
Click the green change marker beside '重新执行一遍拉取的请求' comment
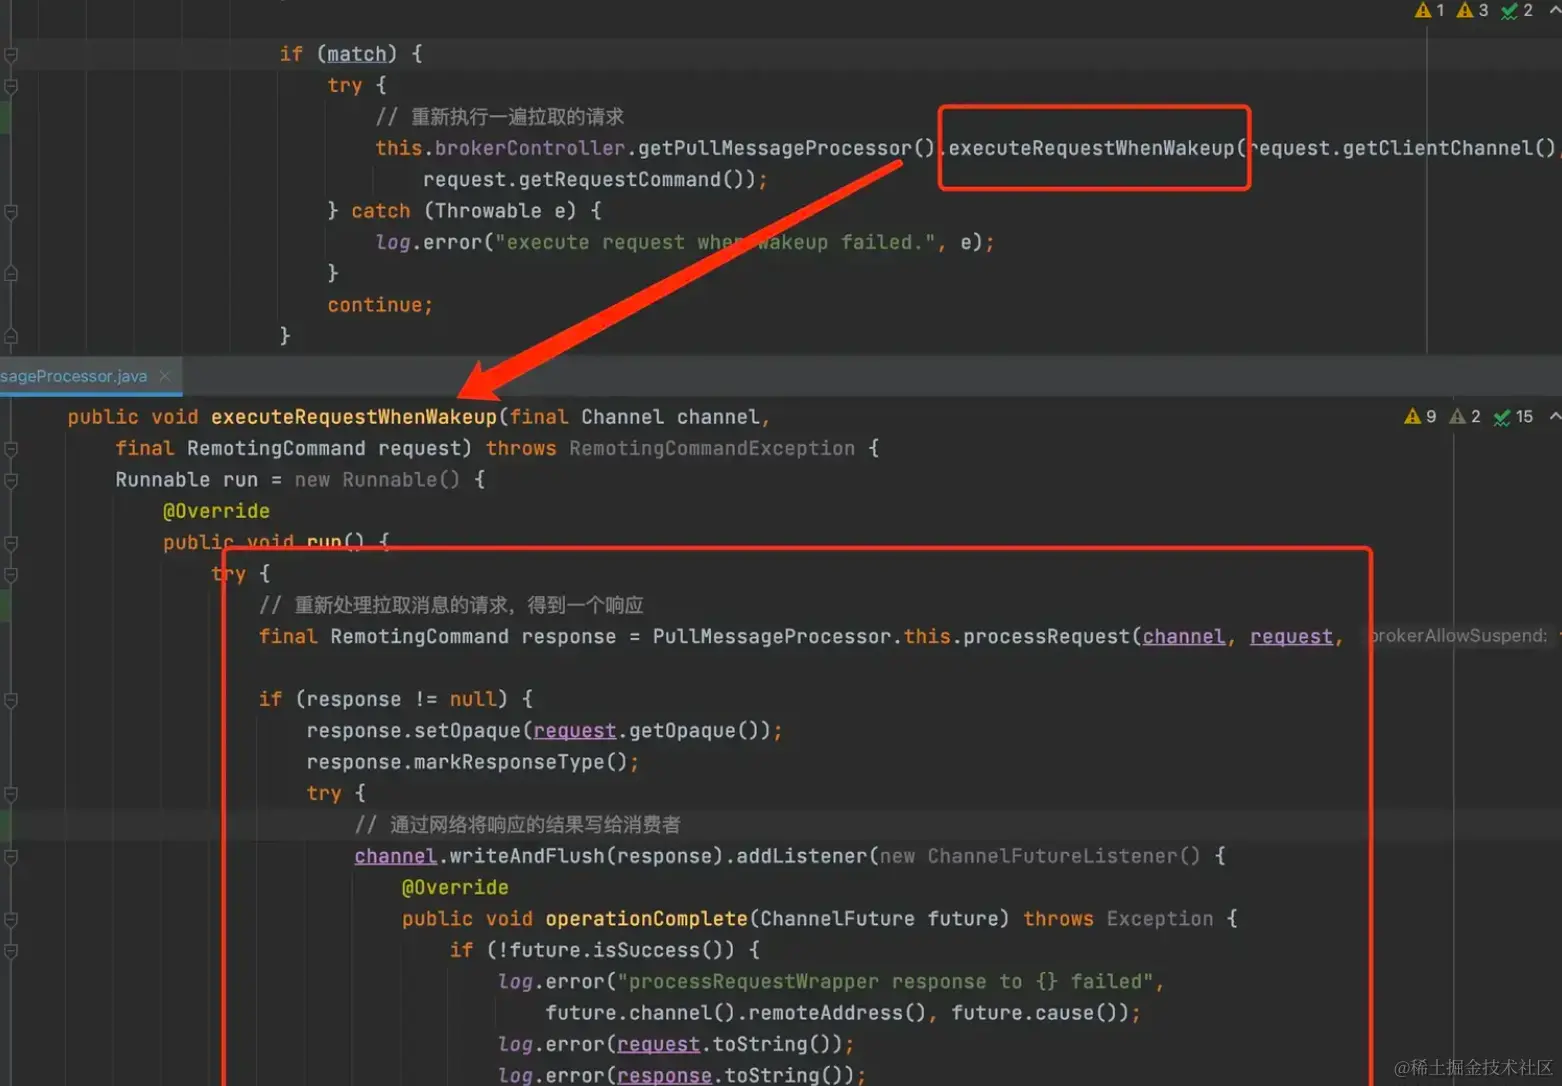tap(5, 117)
